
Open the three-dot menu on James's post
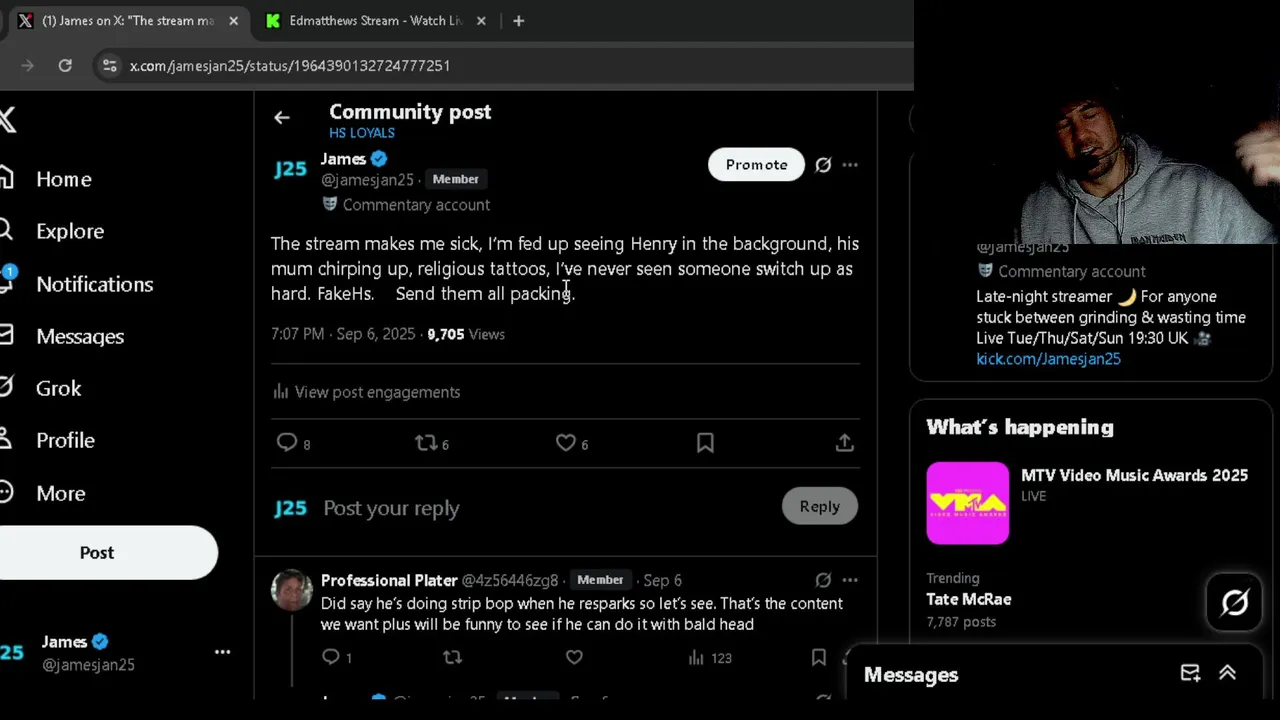point(850,165)
